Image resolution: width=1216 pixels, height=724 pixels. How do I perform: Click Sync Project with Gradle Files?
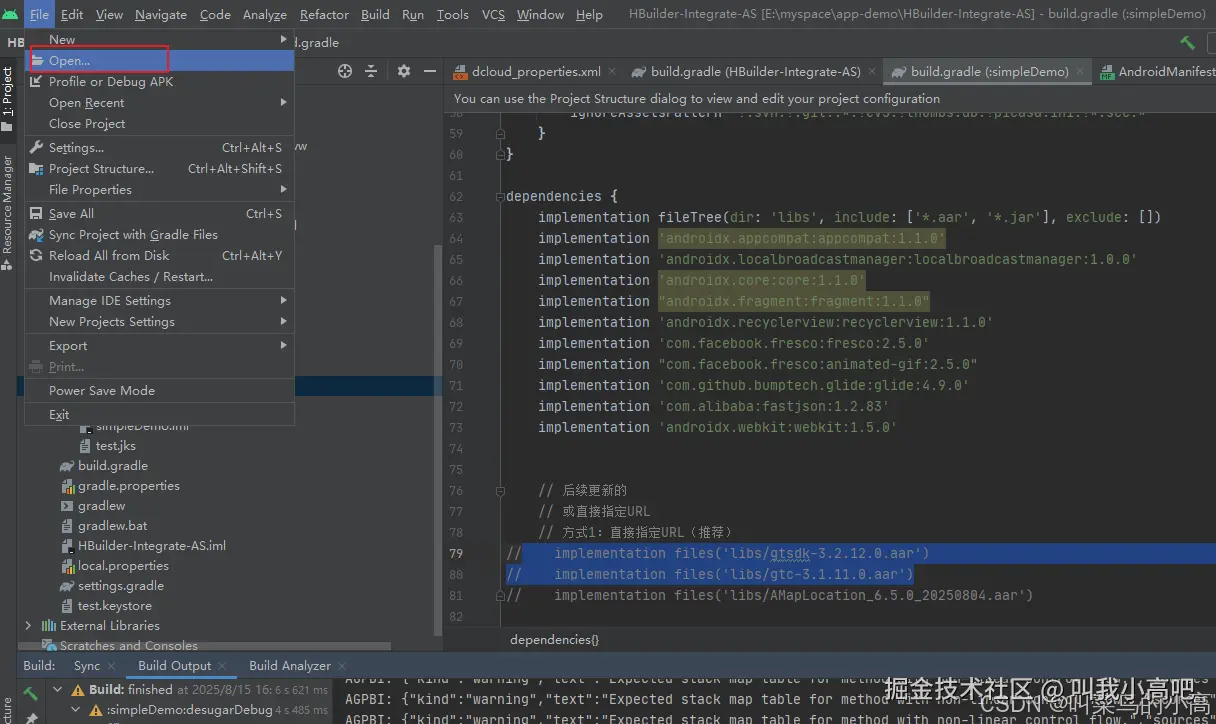pyautogui.click(x=160, y=234)
